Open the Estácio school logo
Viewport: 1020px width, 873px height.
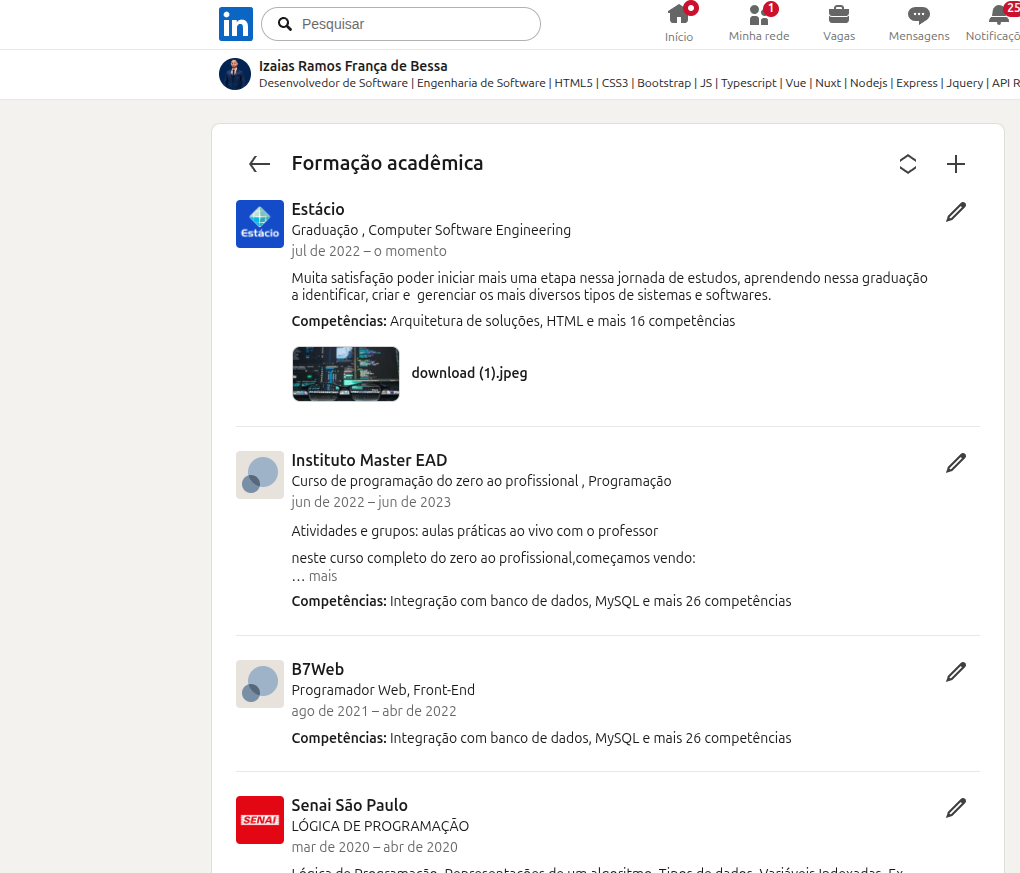(x=260, y=224)
